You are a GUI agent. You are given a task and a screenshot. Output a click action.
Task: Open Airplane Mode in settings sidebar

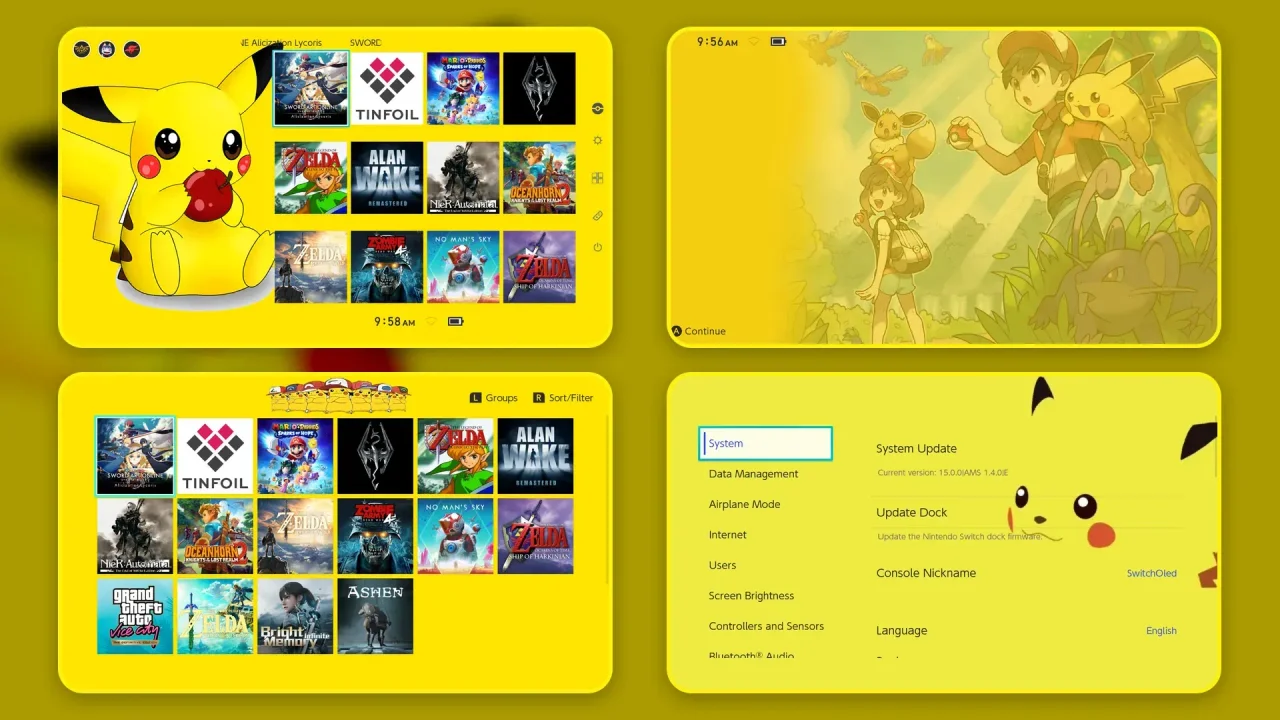pos(744,504)
